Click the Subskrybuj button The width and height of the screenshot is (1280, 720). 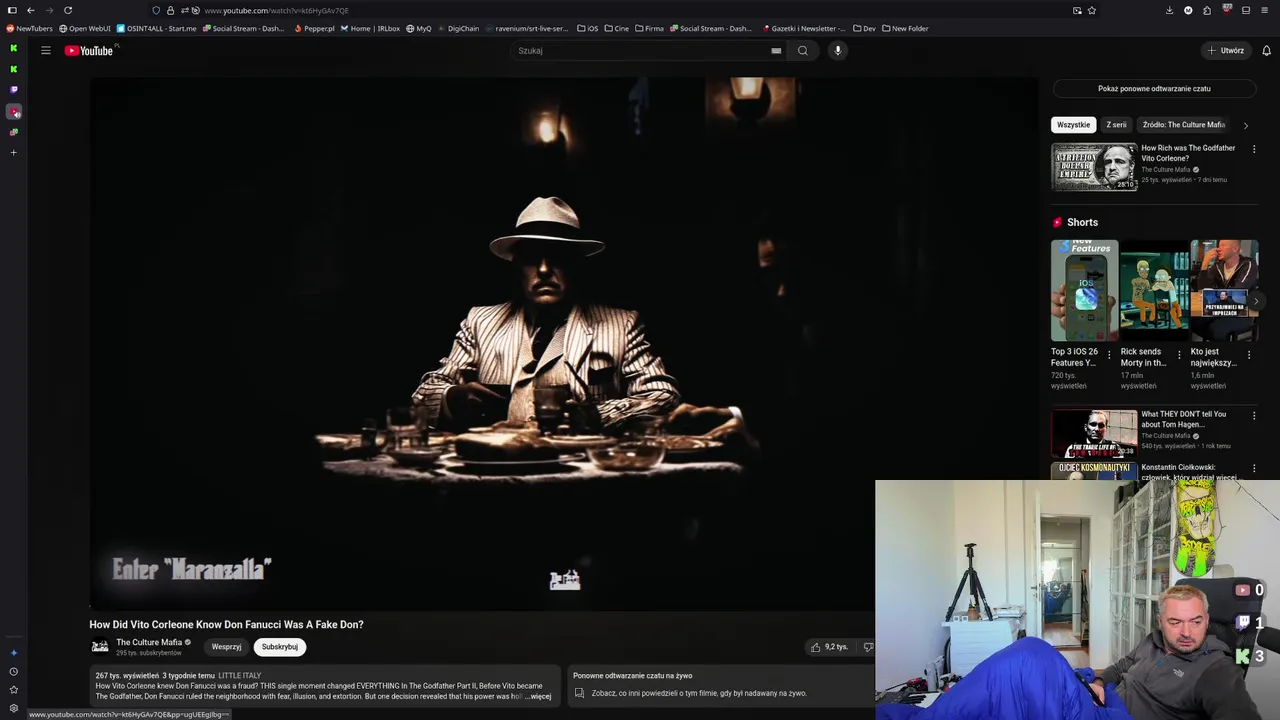pyautogui.click(x=280, y=647)
